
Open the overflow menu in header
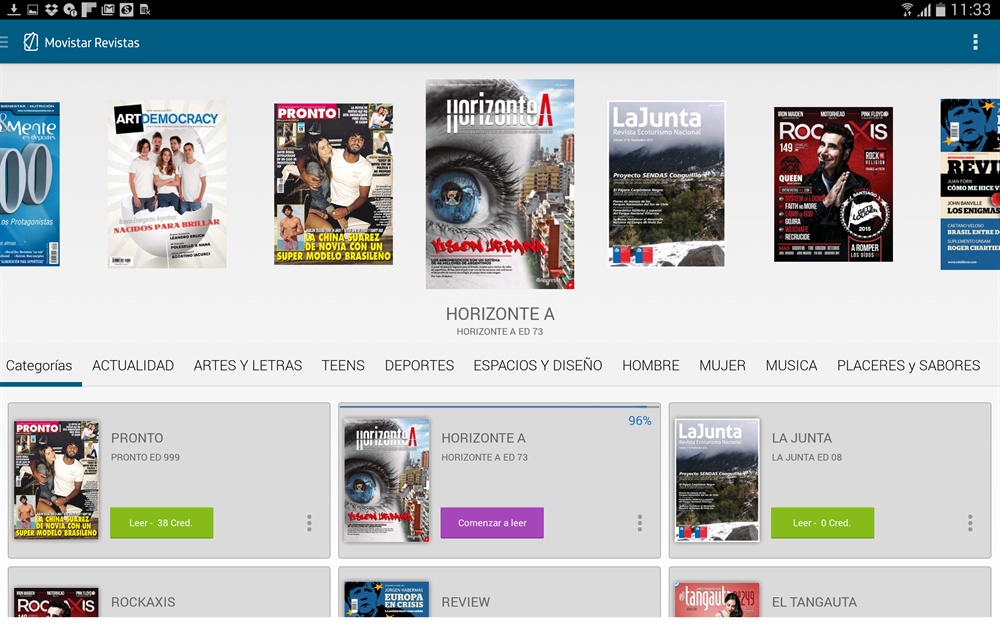pyautogui.click(x=975, y=42)
